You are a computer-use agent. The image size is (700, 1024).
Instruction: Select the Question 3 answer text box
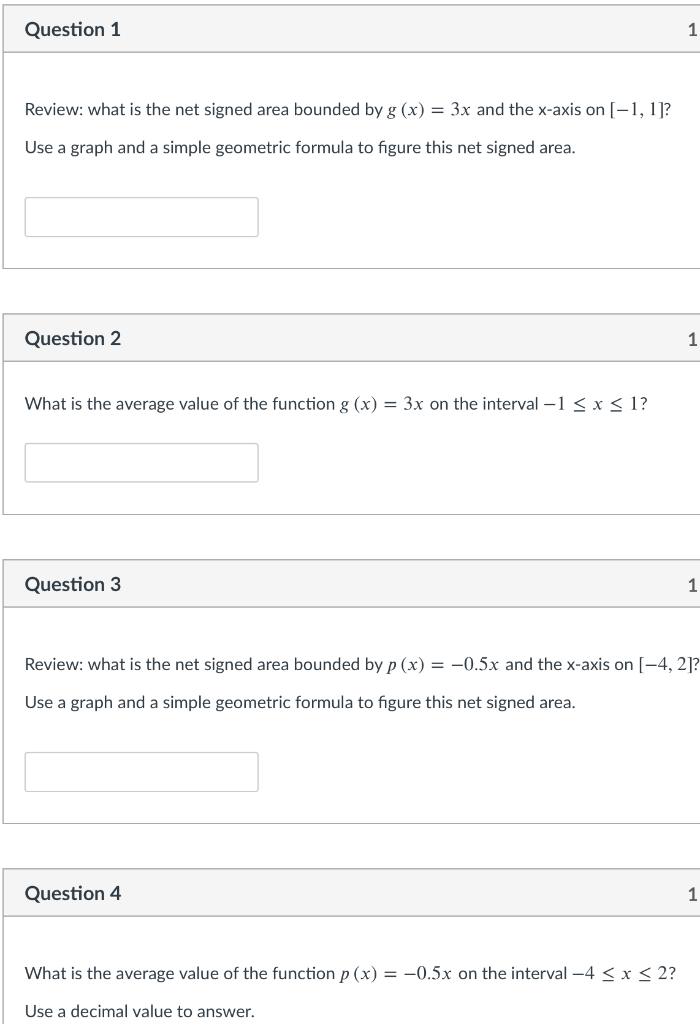(141, 772)
